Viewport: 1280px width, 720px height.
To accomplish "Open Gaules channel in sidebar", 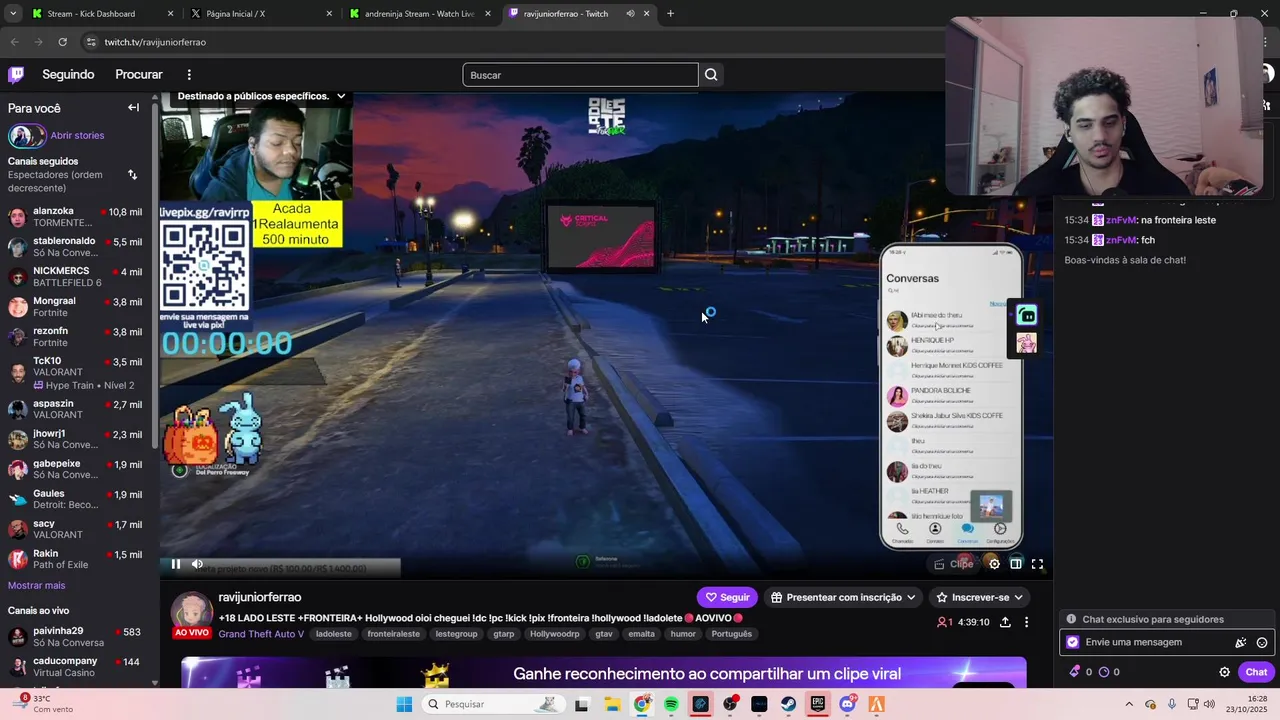I will point(76,499).
